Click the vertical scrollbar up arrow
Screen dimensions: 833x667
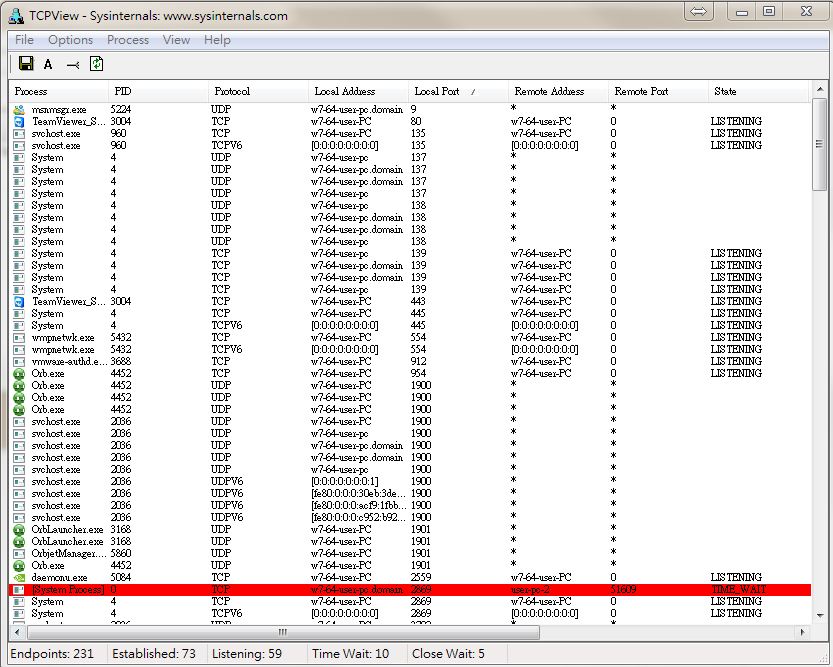coord(820,89)
